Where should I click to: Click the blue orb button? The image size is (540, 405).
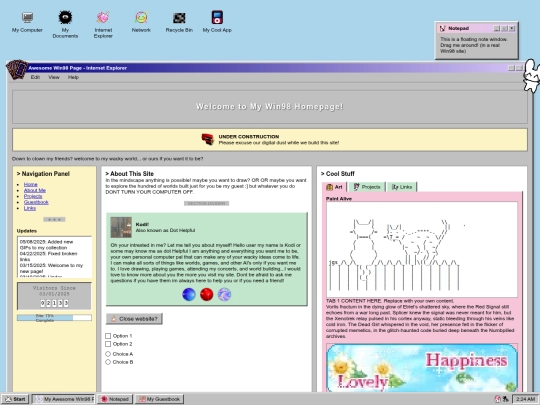click(189, 294)
